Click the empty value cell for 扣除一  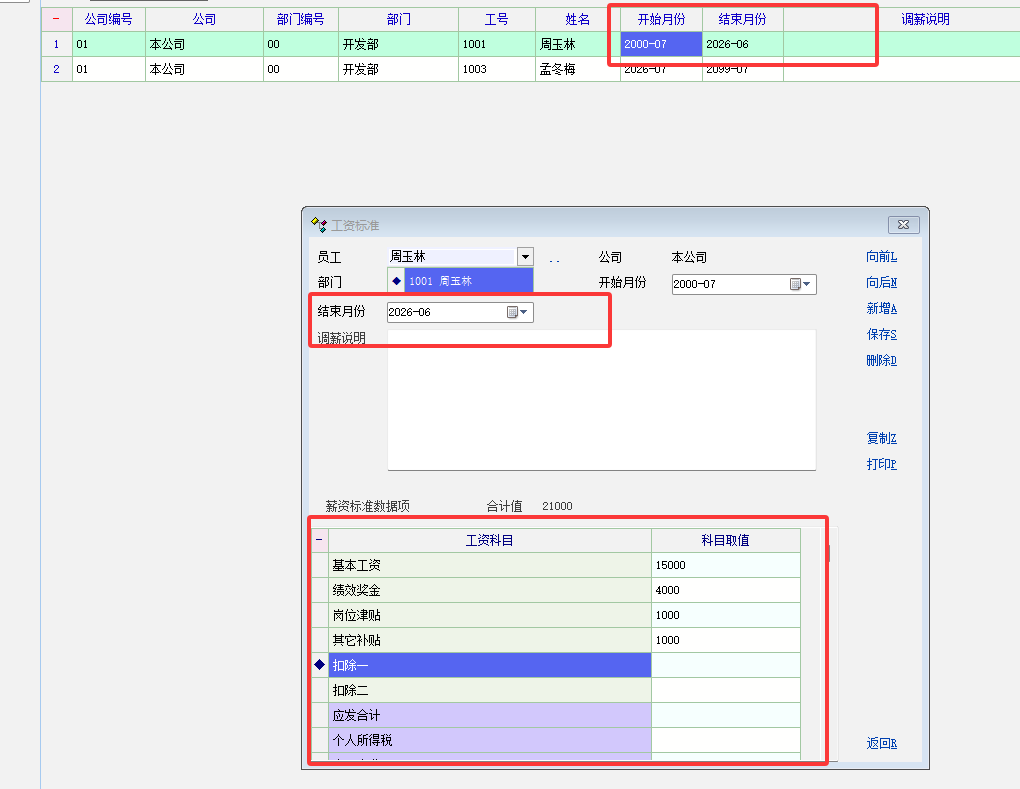[x=725, y=665]
